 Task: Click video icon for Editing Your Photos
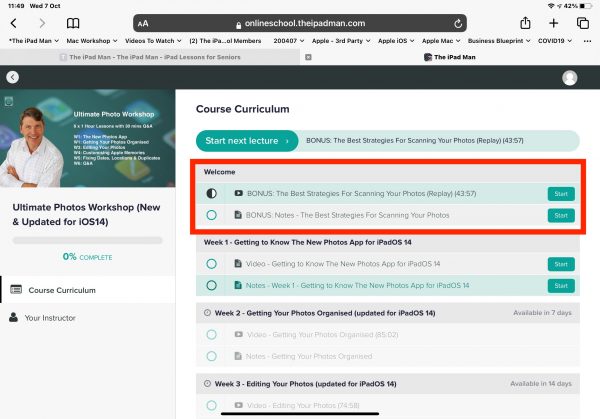pos(238,405)
